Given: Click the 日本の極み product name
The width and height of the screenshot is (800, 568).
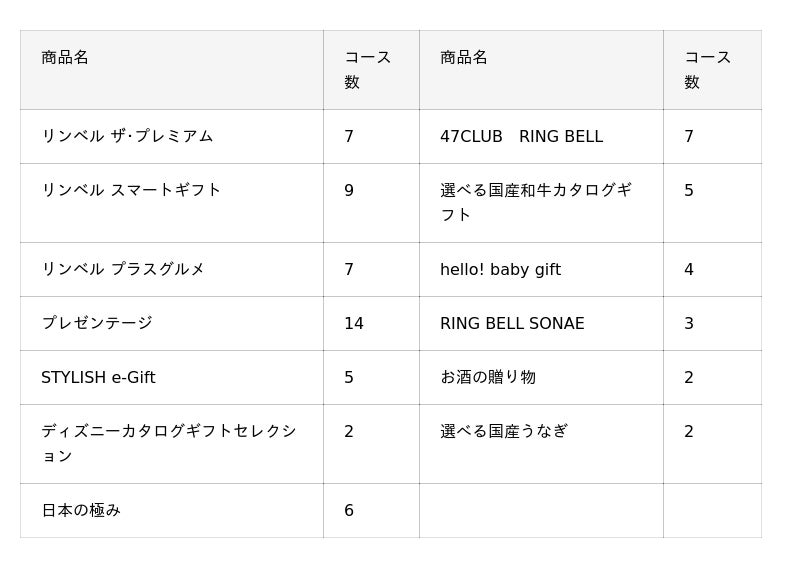Looking at the screenshot, I should (x=81, y=510).
